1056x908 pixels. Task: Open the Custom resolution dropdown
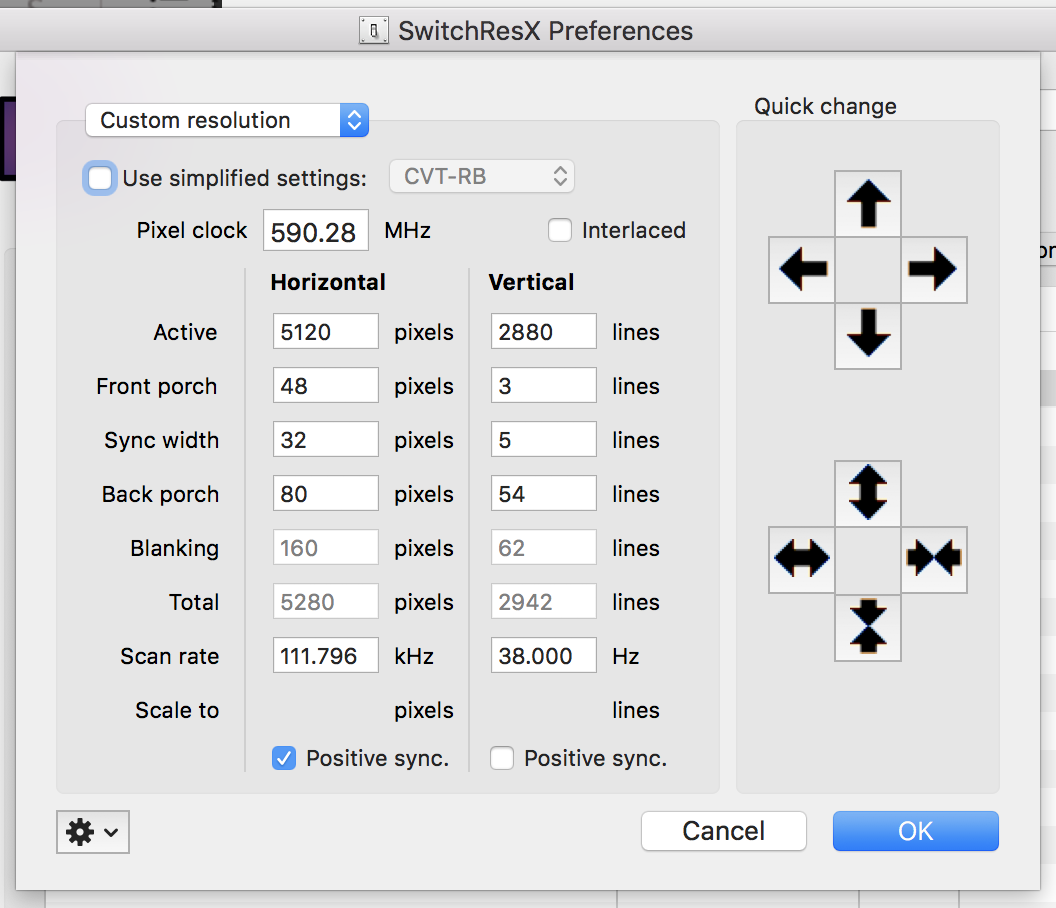pyautogui.click(x=227, y=120)
